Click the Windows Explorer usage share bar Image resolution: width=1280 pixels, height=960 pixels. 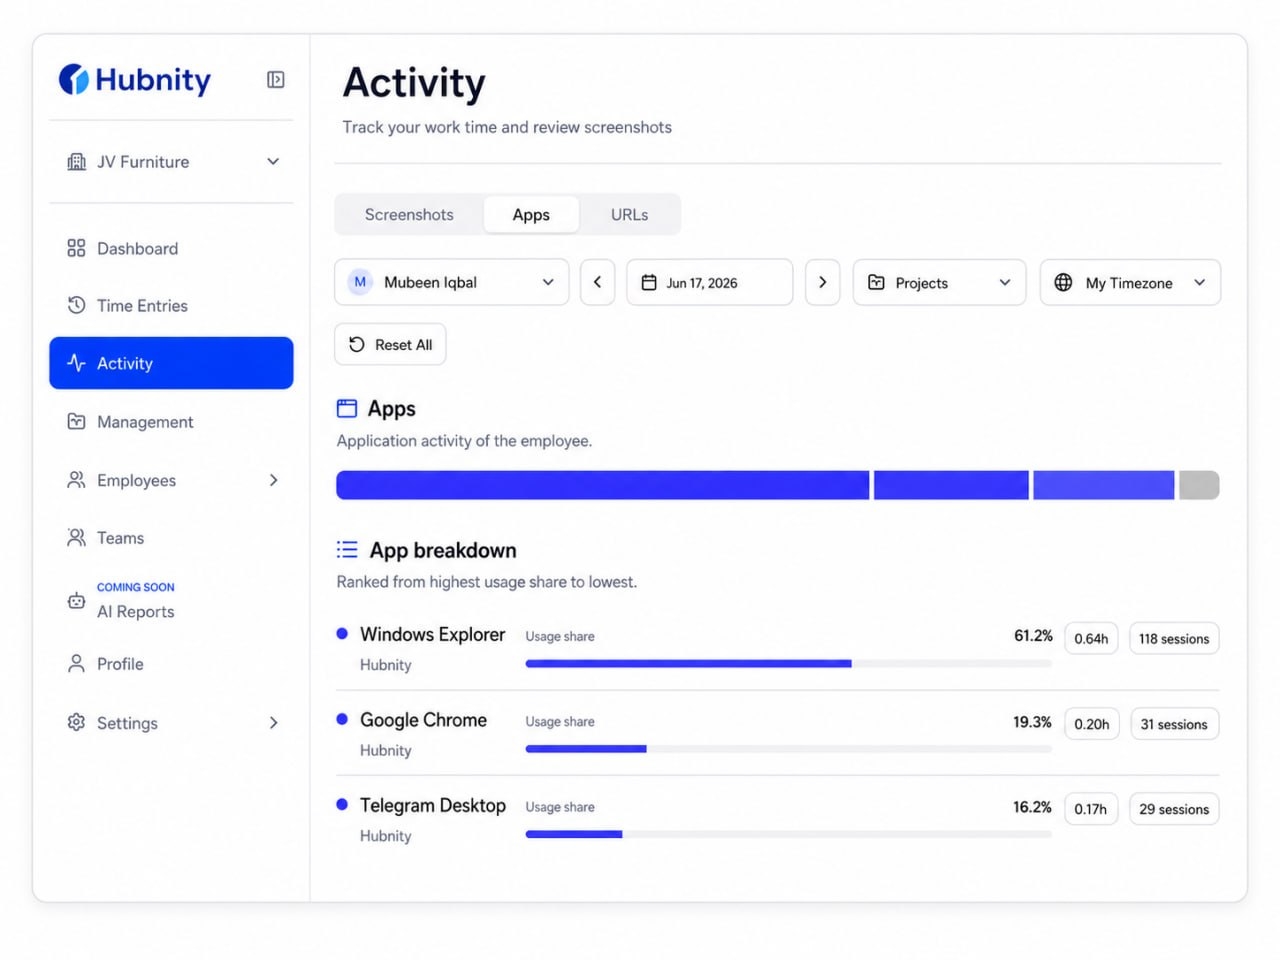point(788,663)
